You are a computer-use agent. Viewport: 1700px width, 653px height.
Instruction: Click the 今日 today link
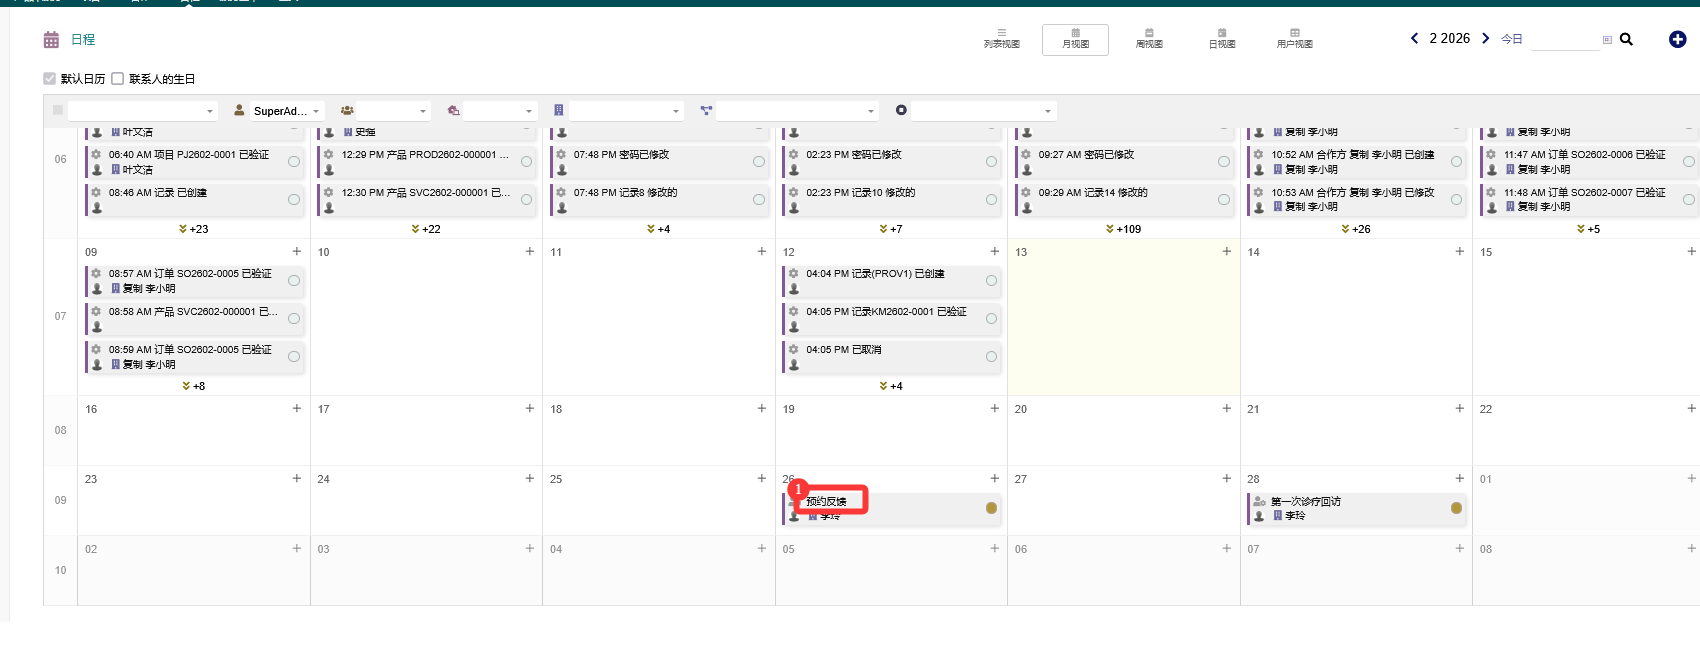tap(1511, 39)
